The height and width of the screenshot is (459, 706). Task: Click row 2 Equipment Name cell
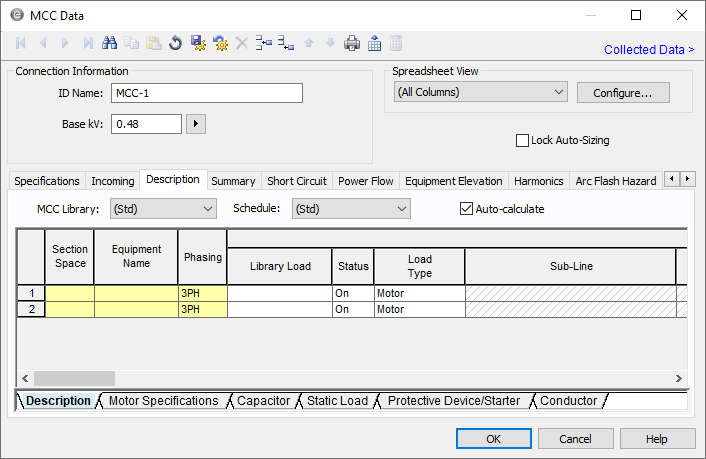[136, 309]
